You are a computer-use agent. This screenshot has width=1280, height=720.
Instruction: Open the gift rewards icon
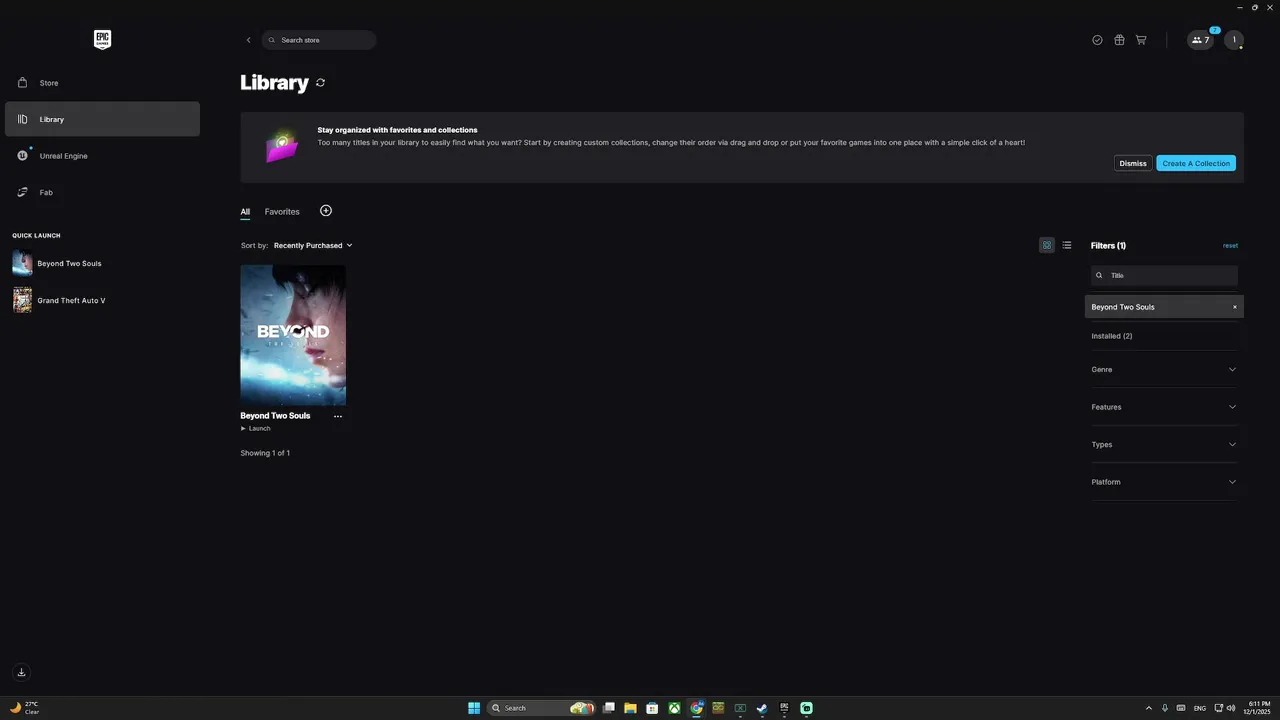pos(1119,40)
